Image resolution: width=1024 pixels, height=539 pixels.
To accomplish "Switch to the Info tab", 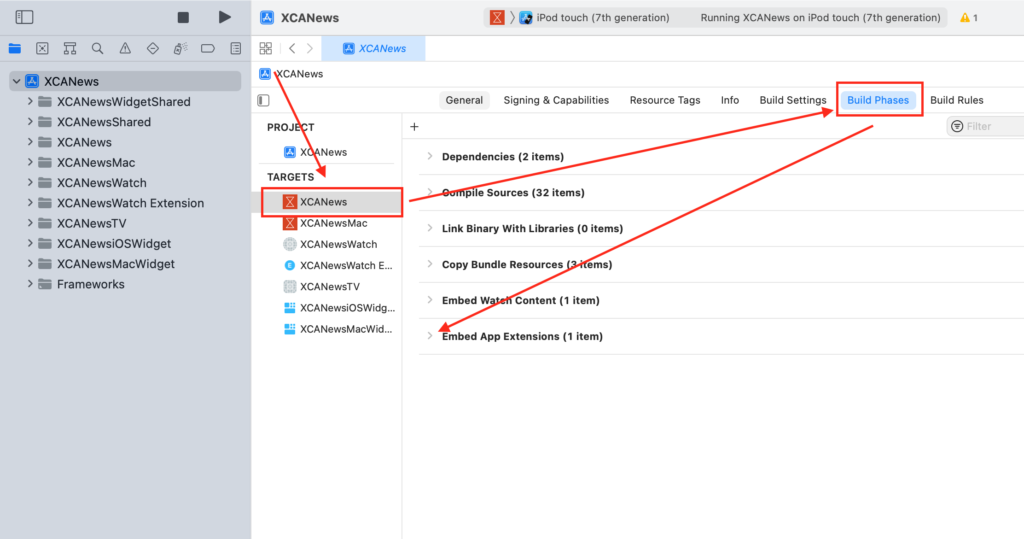I will (729, 100).
